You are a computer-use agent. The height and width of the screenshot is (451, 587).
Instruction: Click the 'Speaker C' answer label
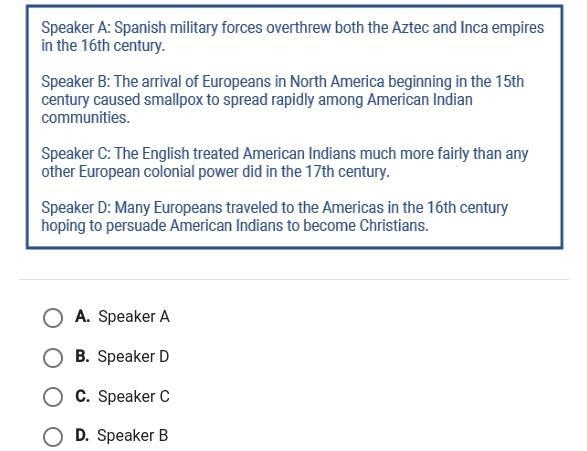tap(134, 396)
